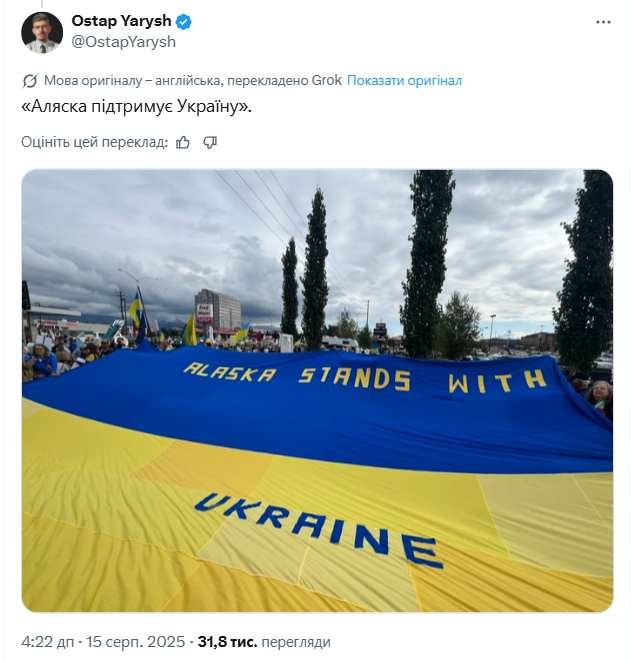Click 'ALASKA STANDS WITH' lettering in photo
Viewport: 631px width, 662px height.
(x=365, y=377)
